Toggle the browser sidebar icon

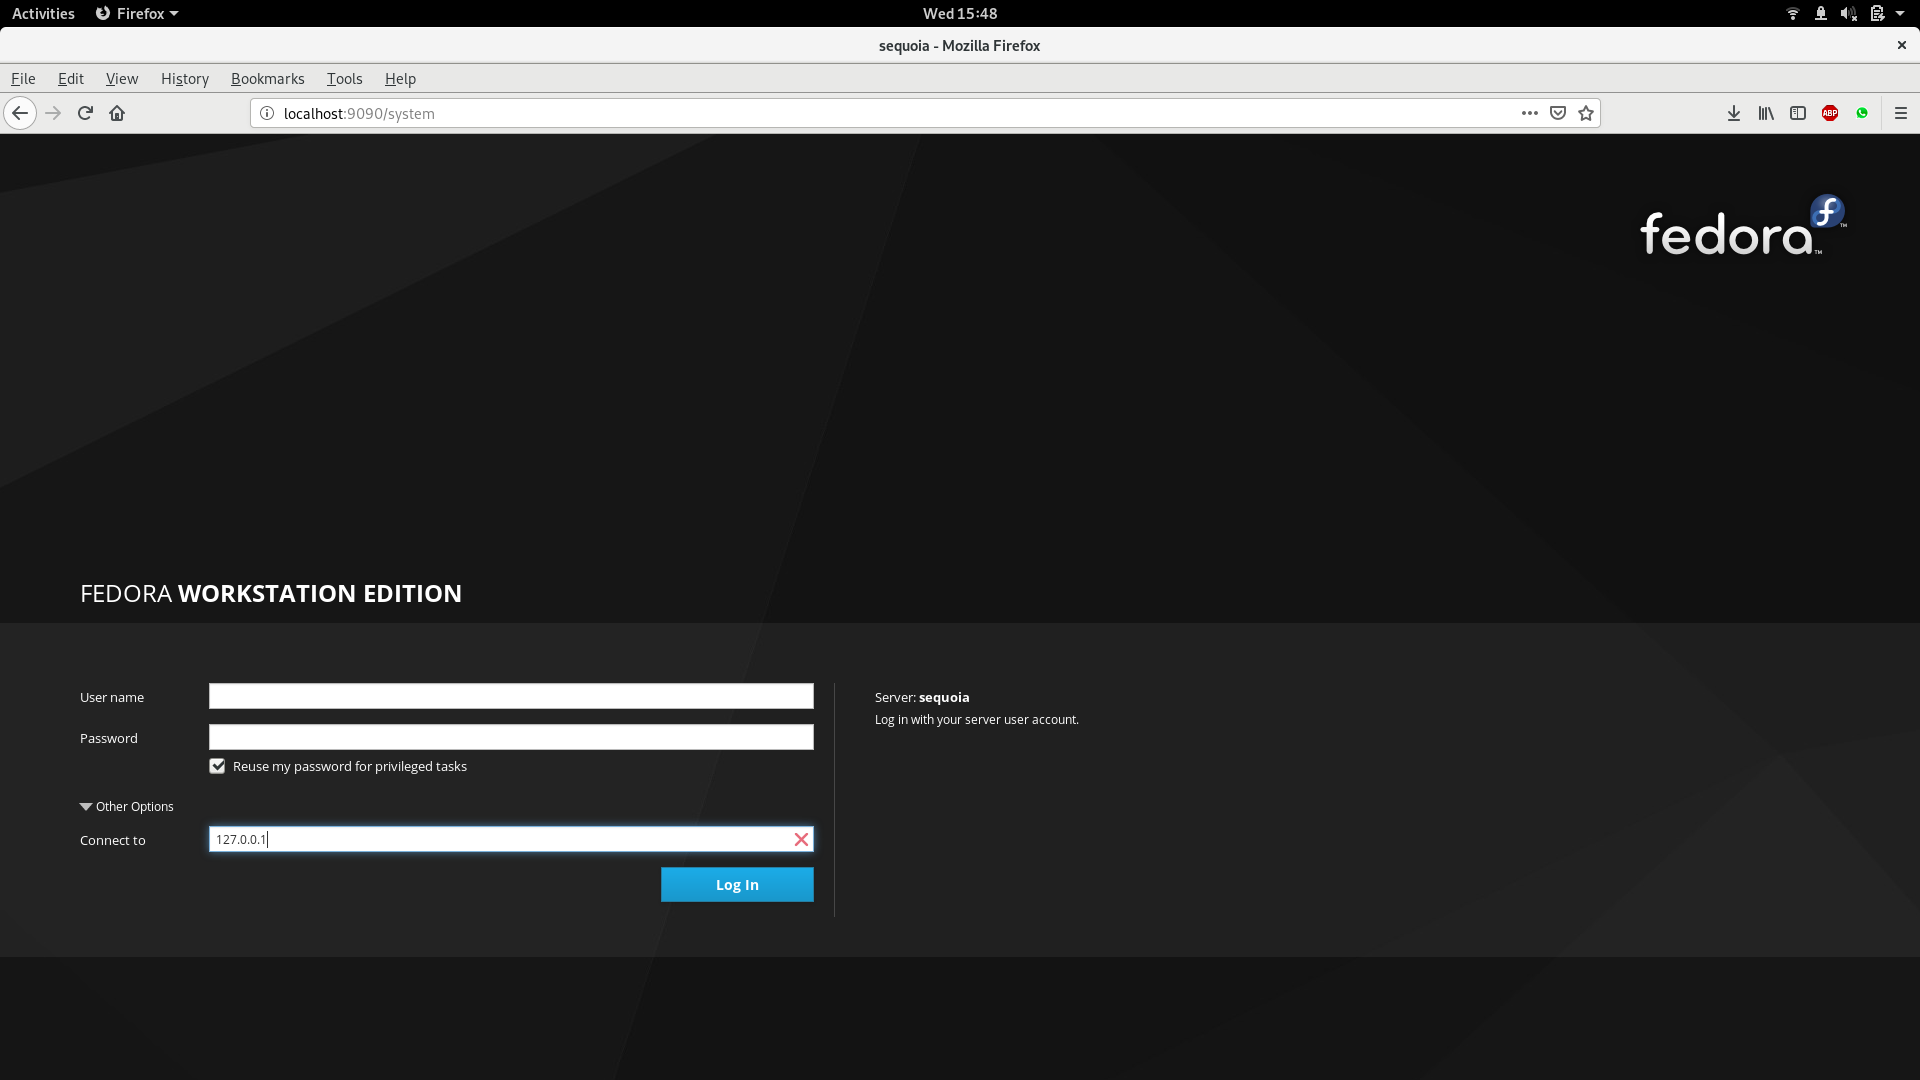point(1798,113)
